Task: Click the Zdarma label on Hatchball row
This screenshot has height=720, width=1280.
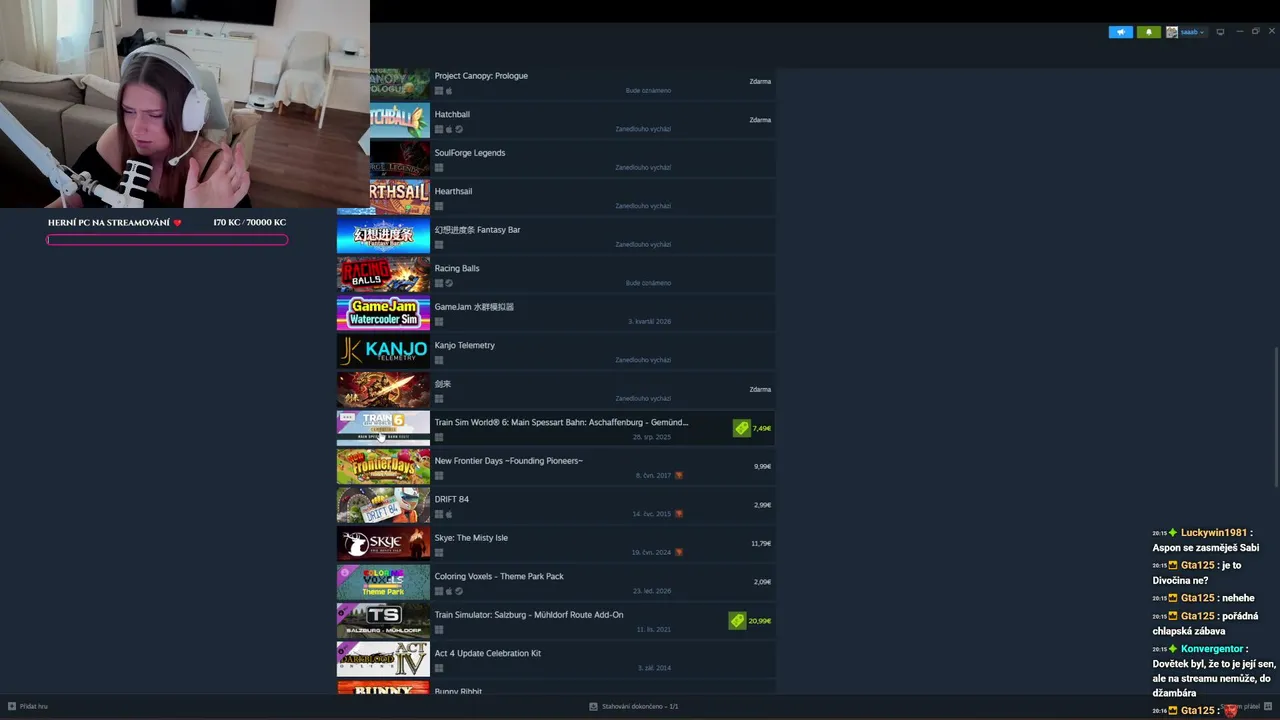Action: (760, 120)
